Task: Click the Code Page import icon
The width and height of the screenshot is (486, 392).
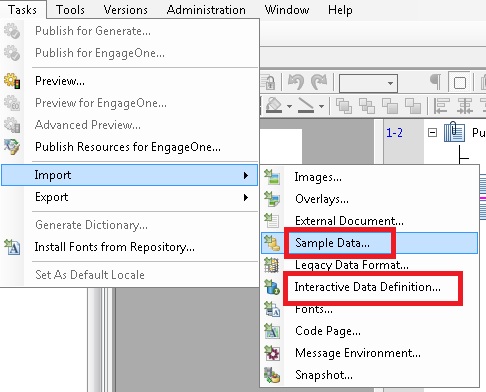Action: point(272,331)
